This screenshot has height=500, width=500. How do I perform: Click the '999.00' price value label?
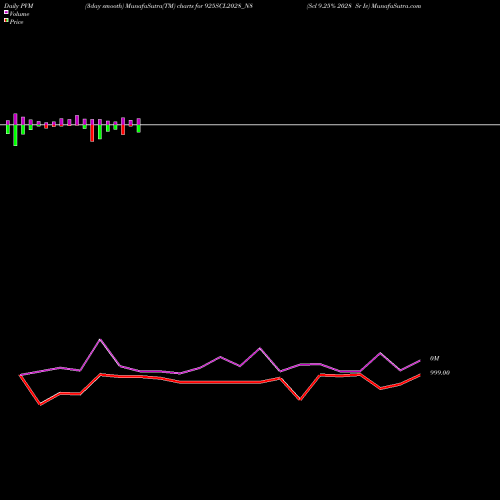point(440,373)
